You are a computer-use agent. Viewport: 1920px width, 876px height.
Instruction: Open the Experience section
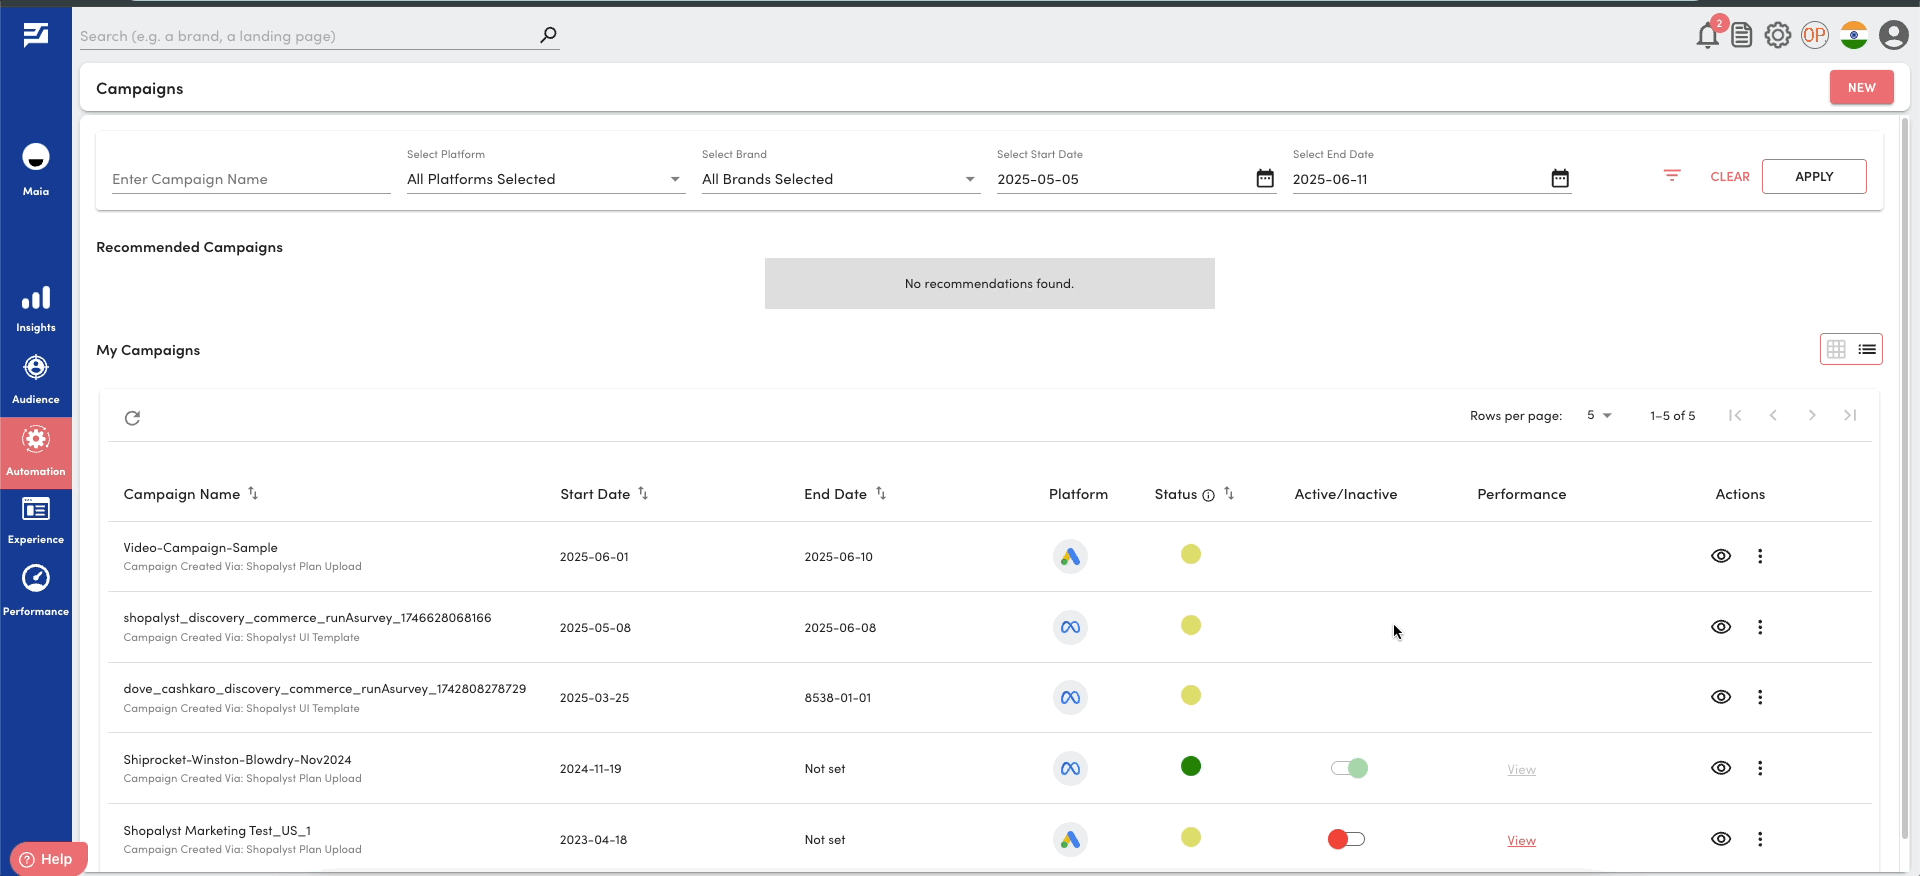(x=36, y=521)
